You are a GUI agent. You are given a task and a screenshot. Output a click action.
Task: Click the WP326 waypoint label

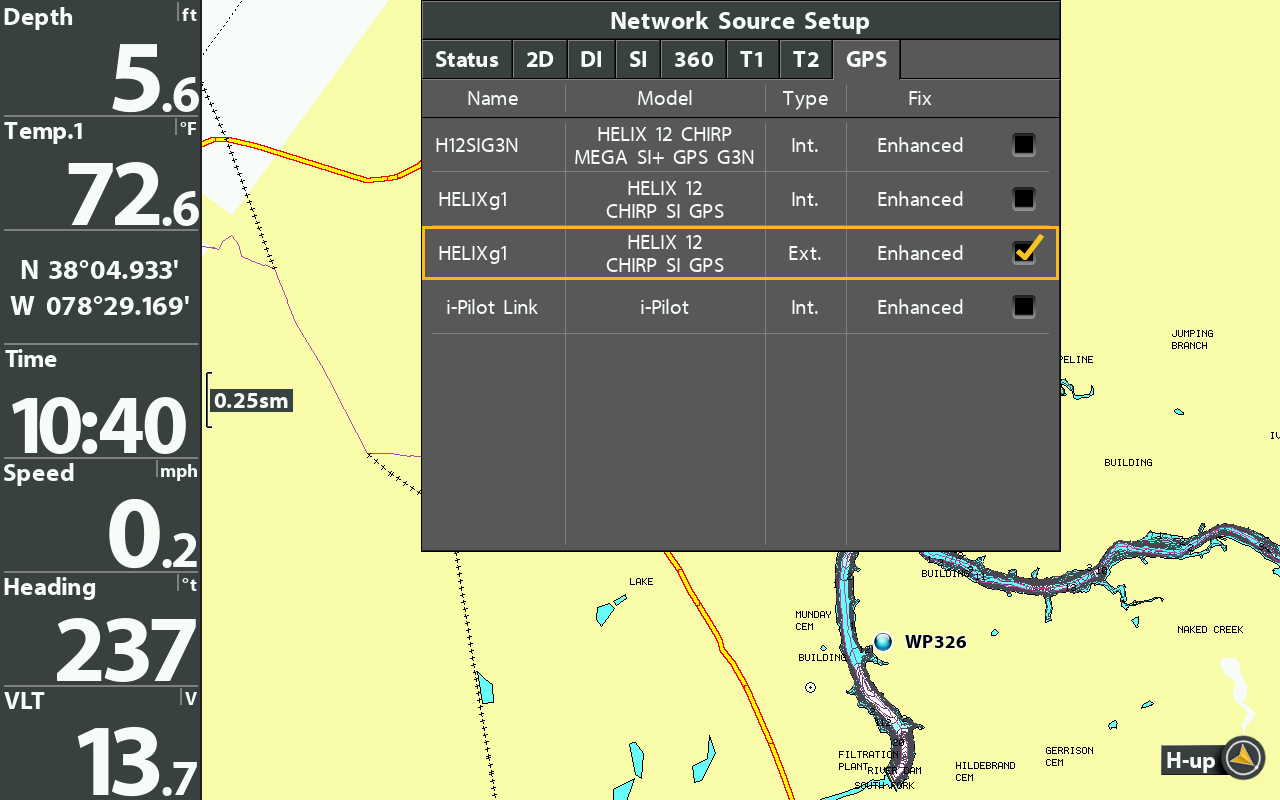[936, 642]
